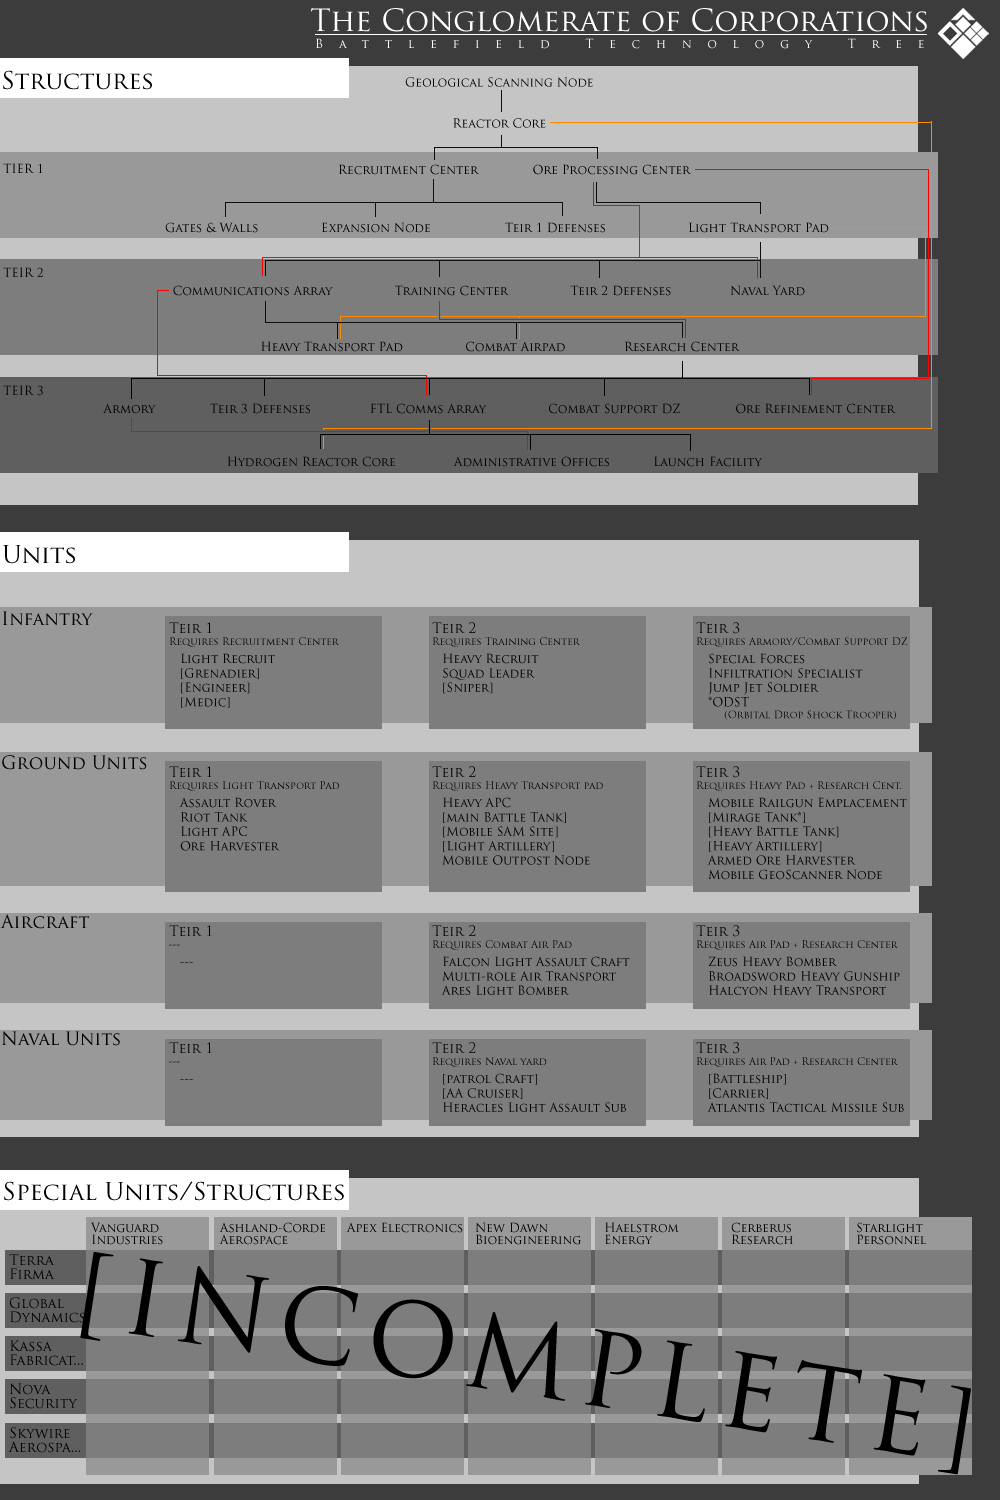This screenshot has height=1500, width=1000.
Task: Click the Armory node
Action: click(x=129, y=409)
